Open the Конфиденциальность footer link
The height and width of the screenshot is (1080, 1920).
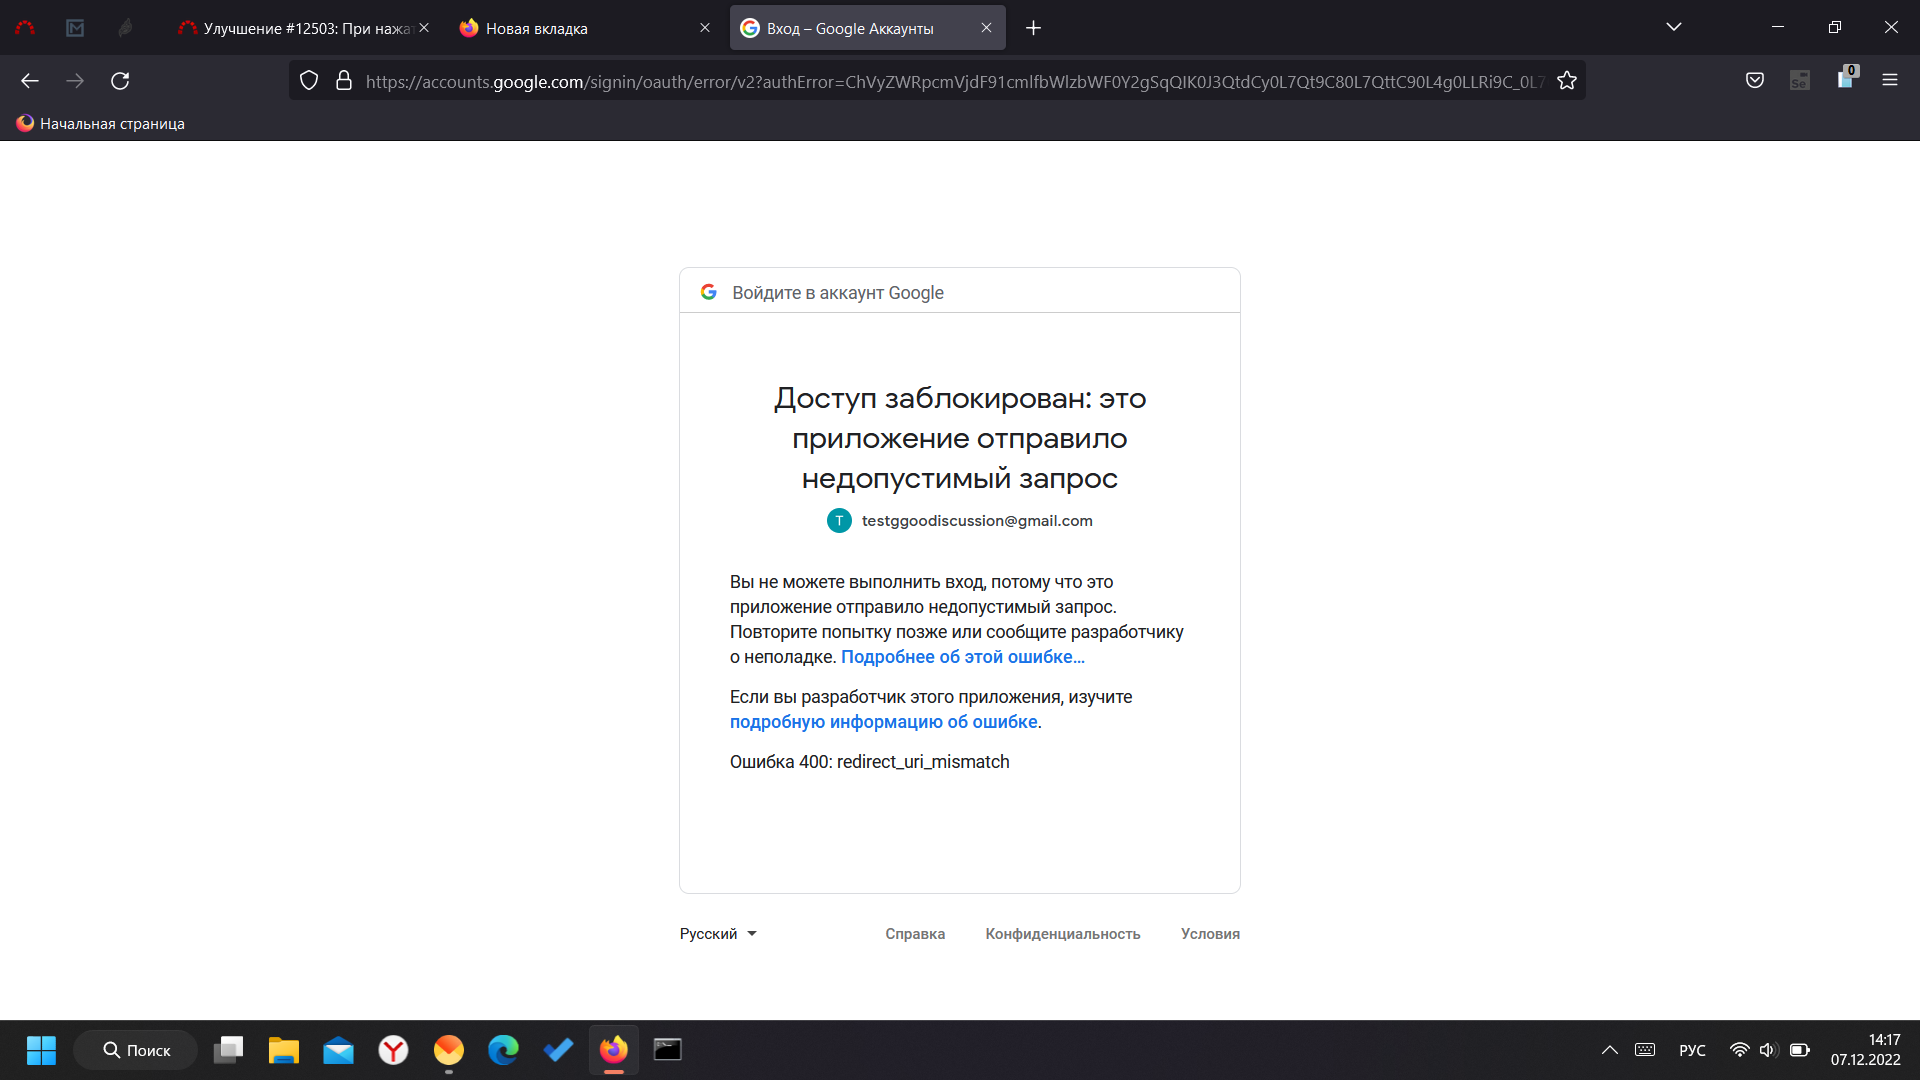point(1062,934)
